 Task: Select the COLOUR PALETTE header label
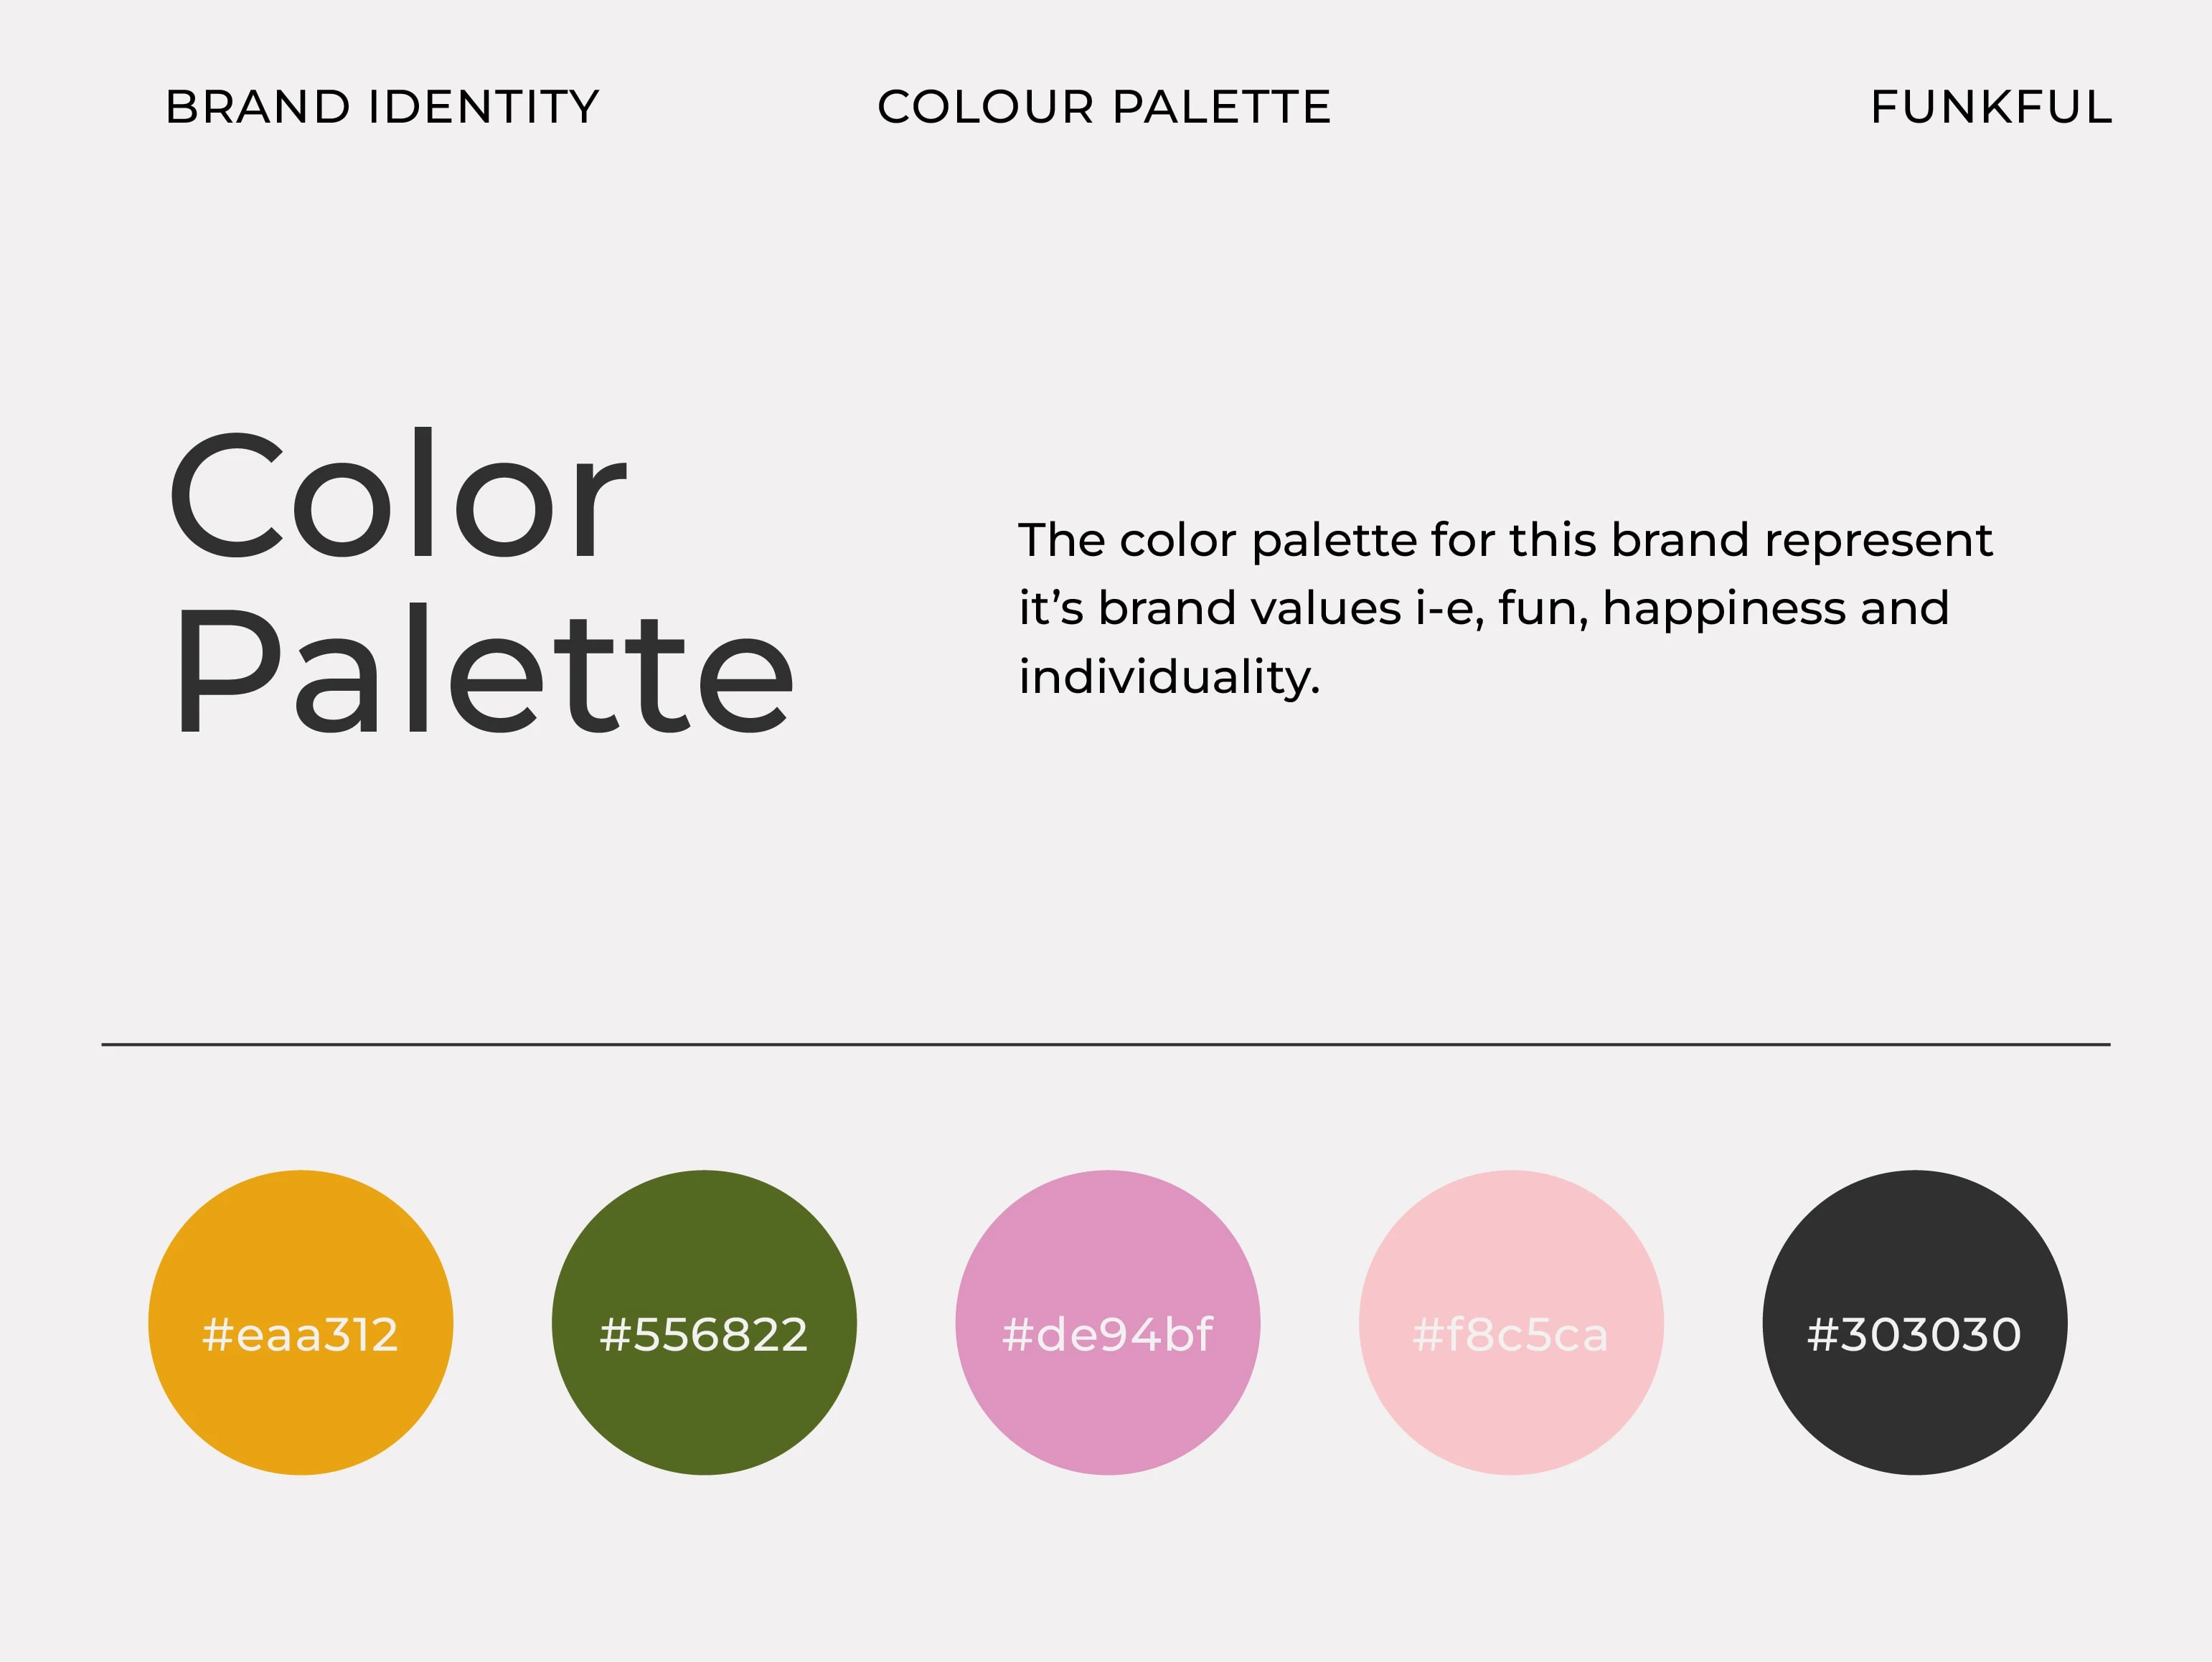point(1104,107)
